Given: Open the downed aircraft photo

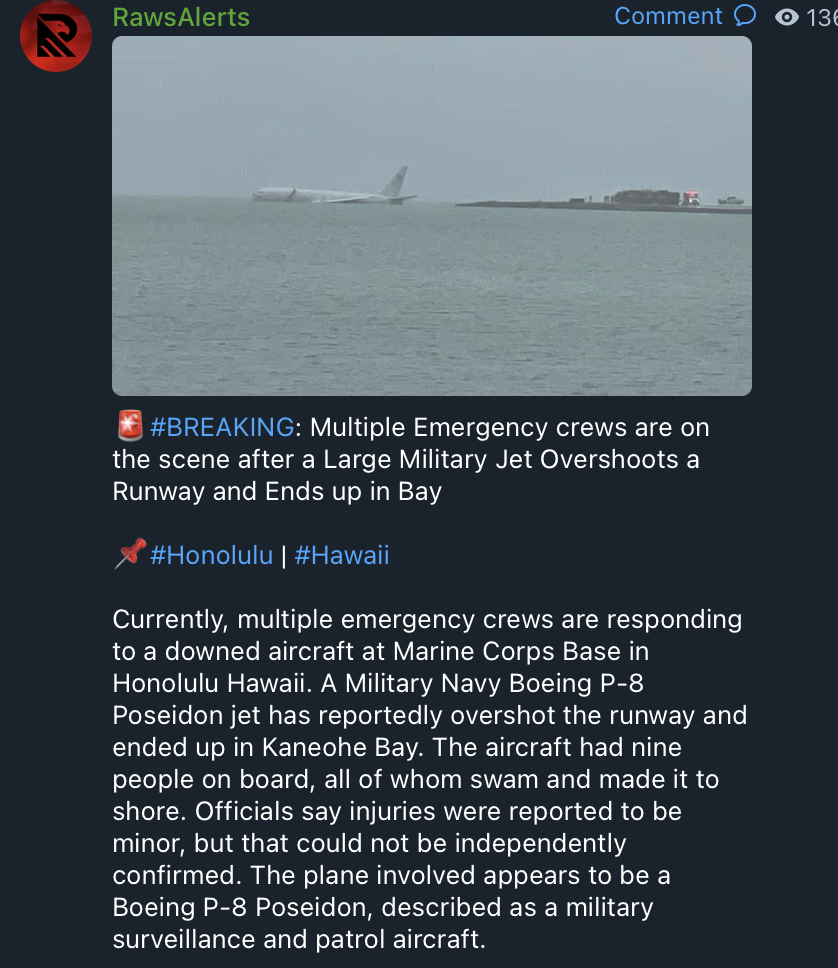Looking at the screenshot, I should [432, 215].
